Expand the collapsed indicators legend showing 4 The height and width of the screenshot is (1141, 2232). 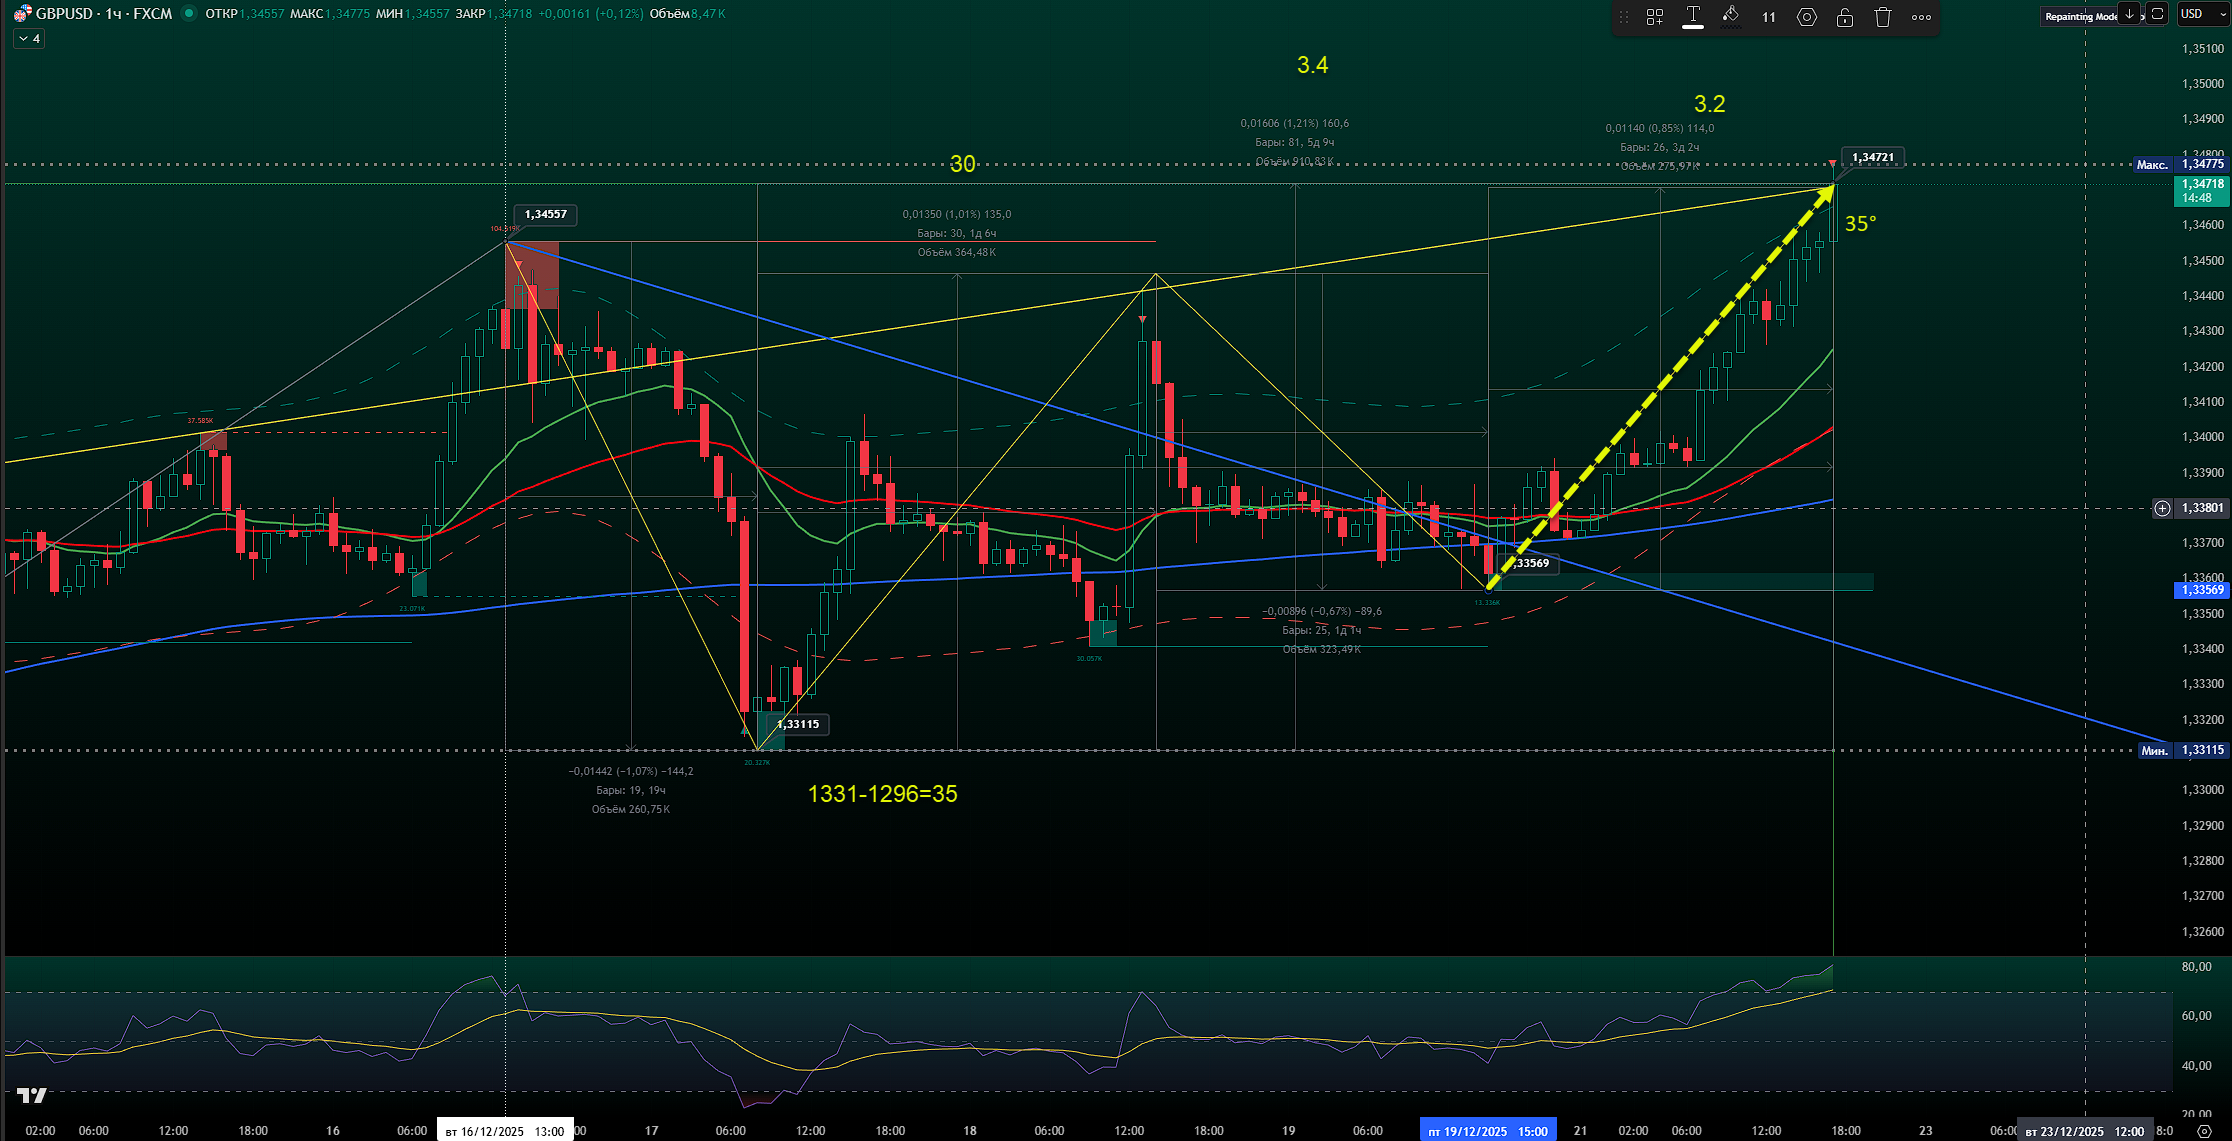pyautogui.click(x=29, y=39)
